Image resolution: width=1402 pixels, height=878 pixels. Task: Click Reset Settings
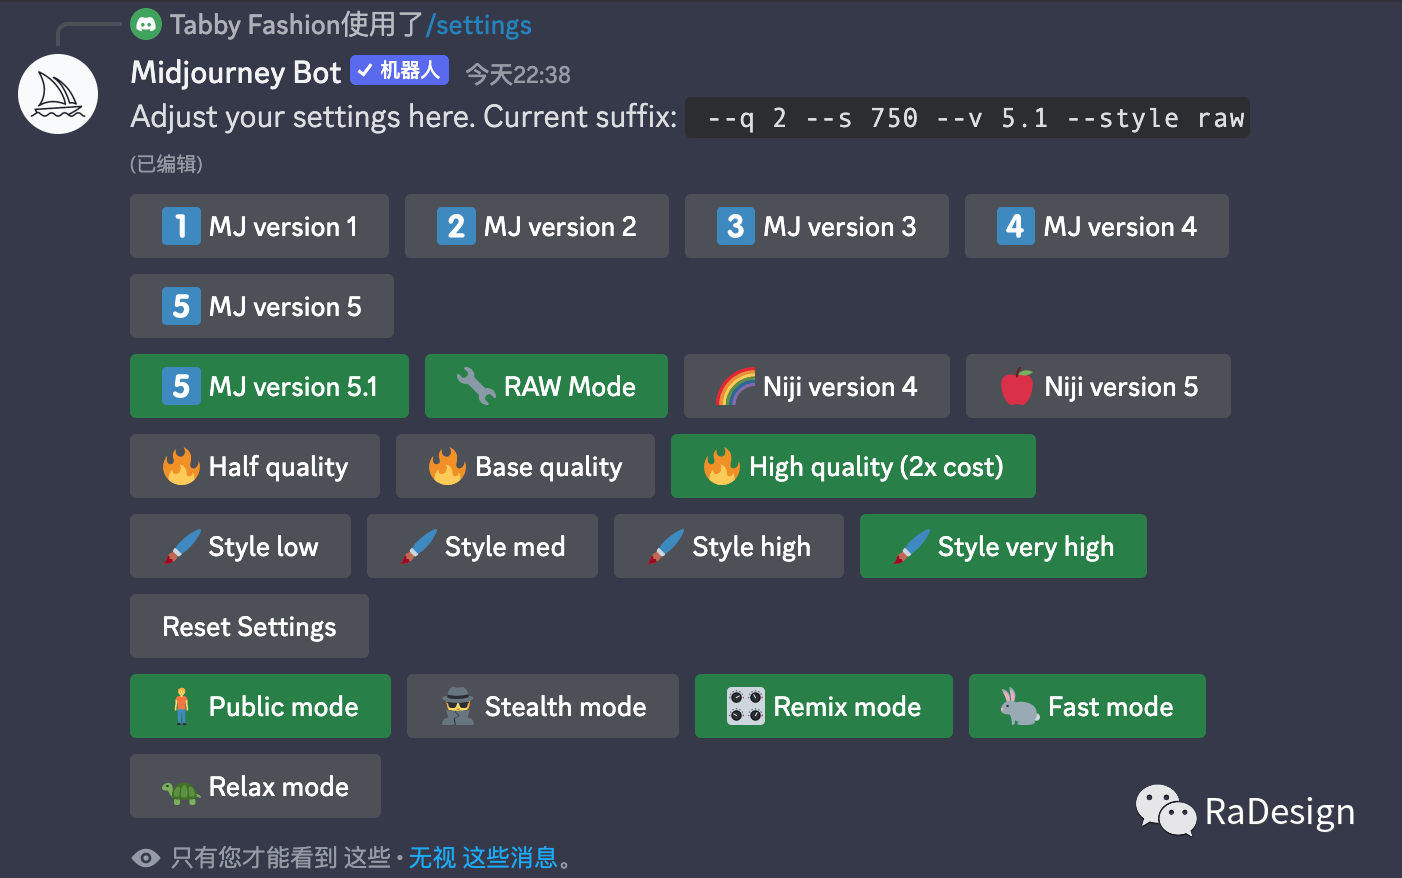(x=249, y=626)
